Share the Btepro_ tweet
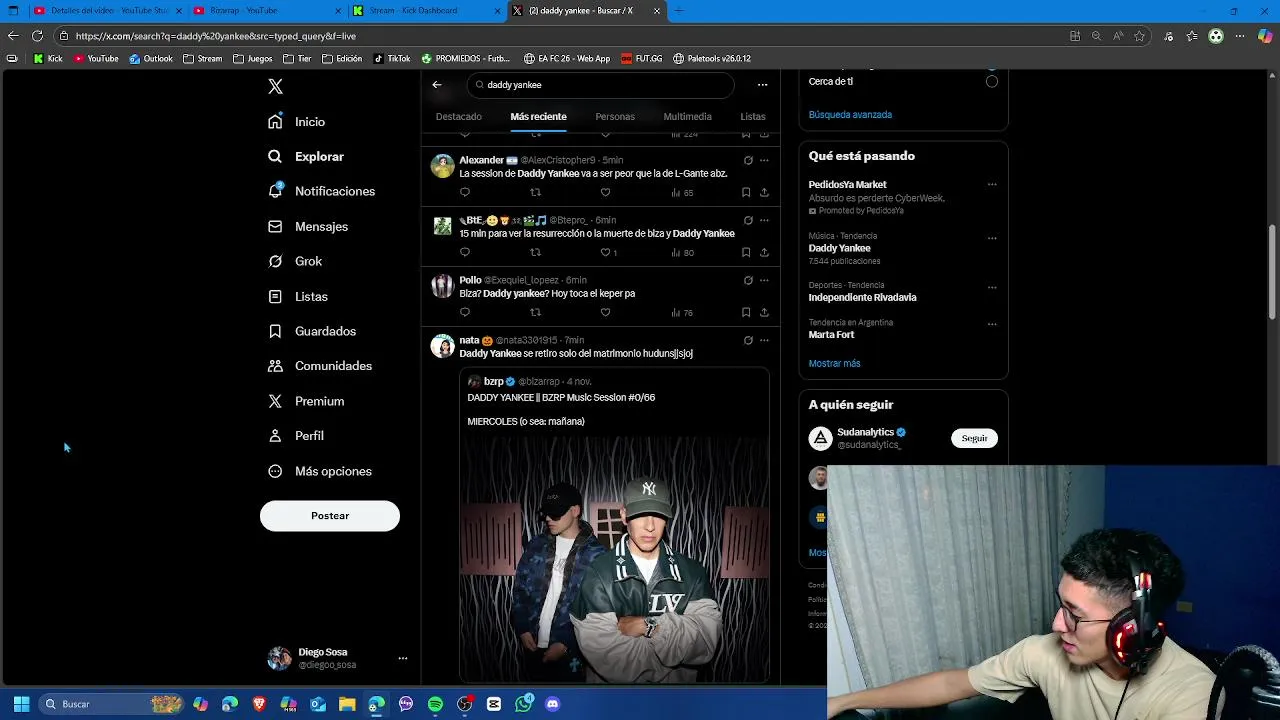 tap(764, 252)
